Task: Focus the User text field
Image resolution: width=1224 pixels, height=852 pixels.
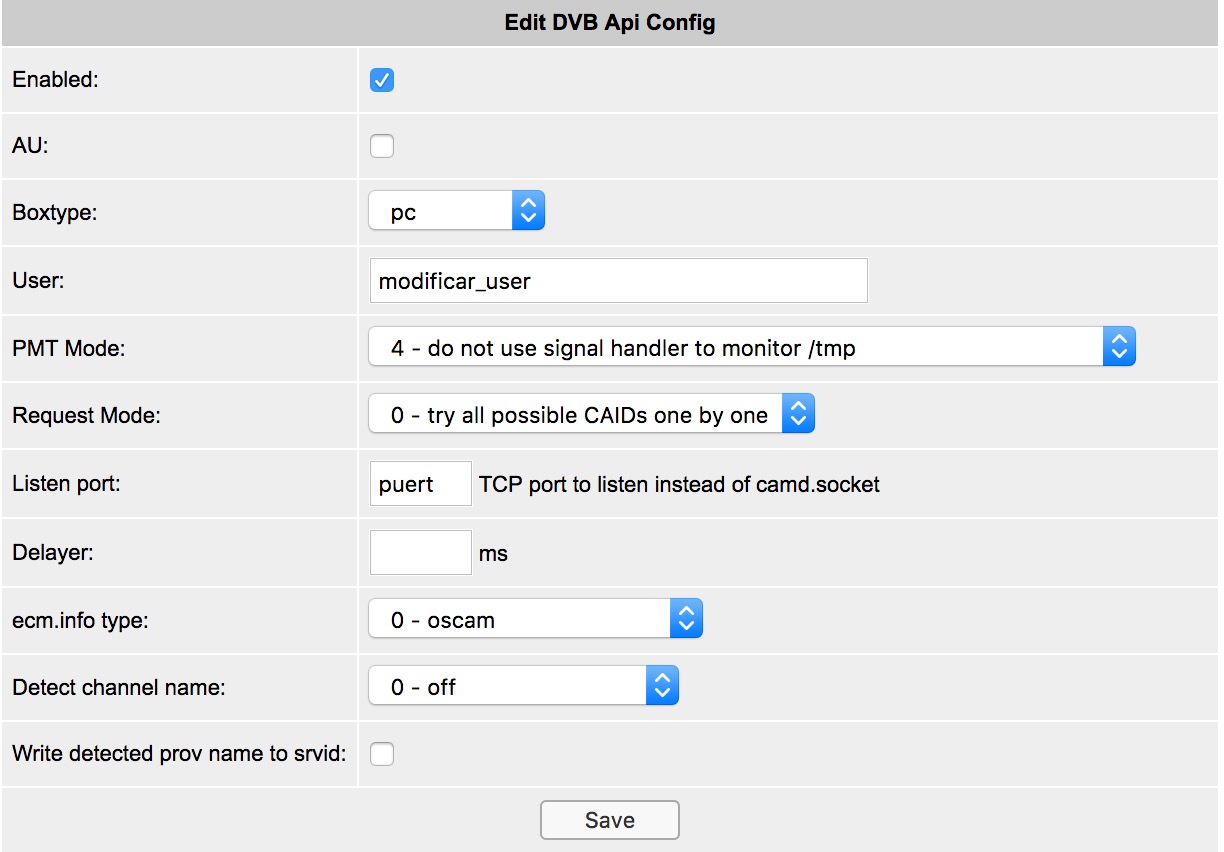Action: (618, 281)
